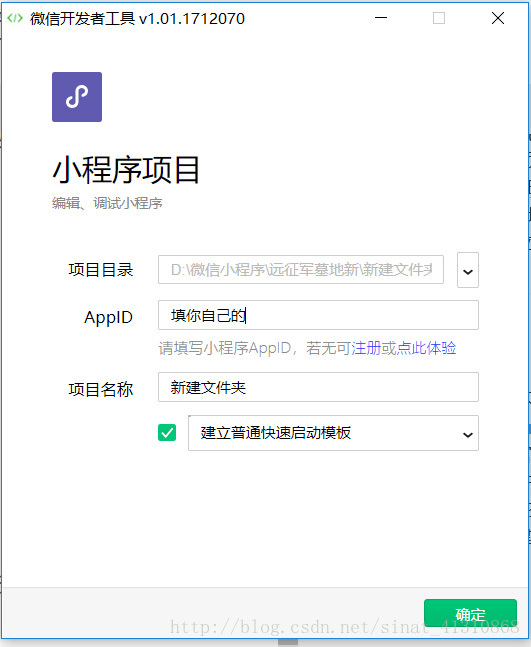Click the purple mini program logo icon

click(77, 97)
